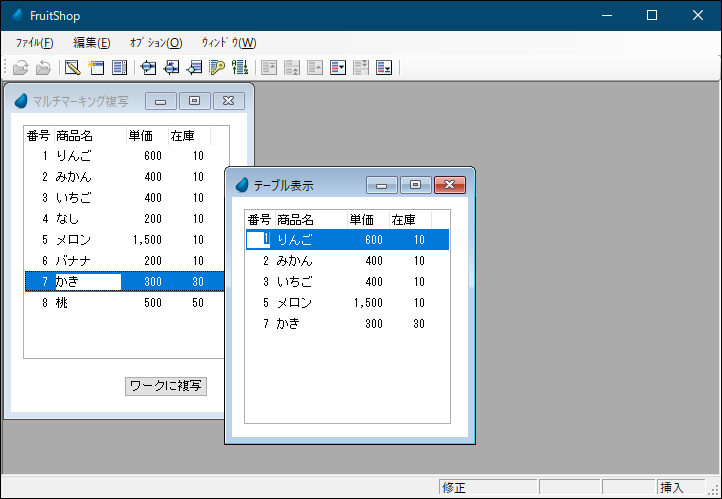722x499 pixels.
Task: Open the オプション(O) menu
Action: coord(155,43)
